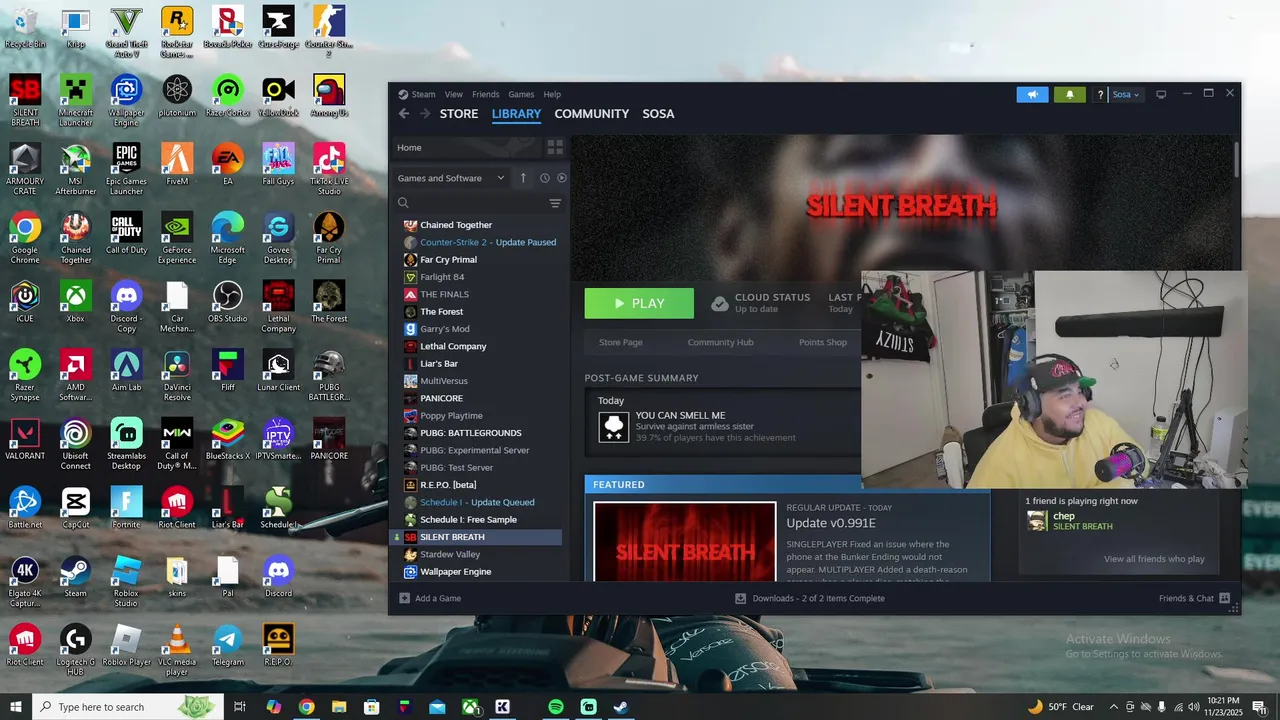The image size is (1280, 720).
Task: Toggle recent activity clock filter
Action: point(545,178)
